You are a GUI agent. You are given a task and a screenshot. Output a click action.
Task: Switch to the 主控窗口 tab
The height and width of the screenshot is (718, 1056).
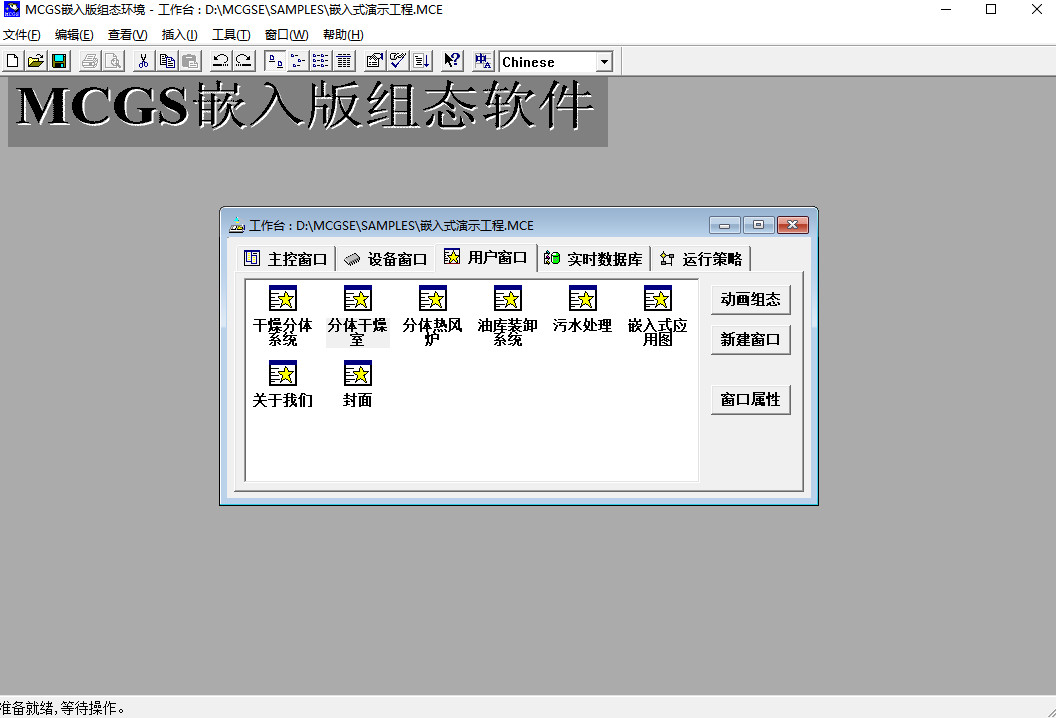pyautogui.click(x=286, y=259)
